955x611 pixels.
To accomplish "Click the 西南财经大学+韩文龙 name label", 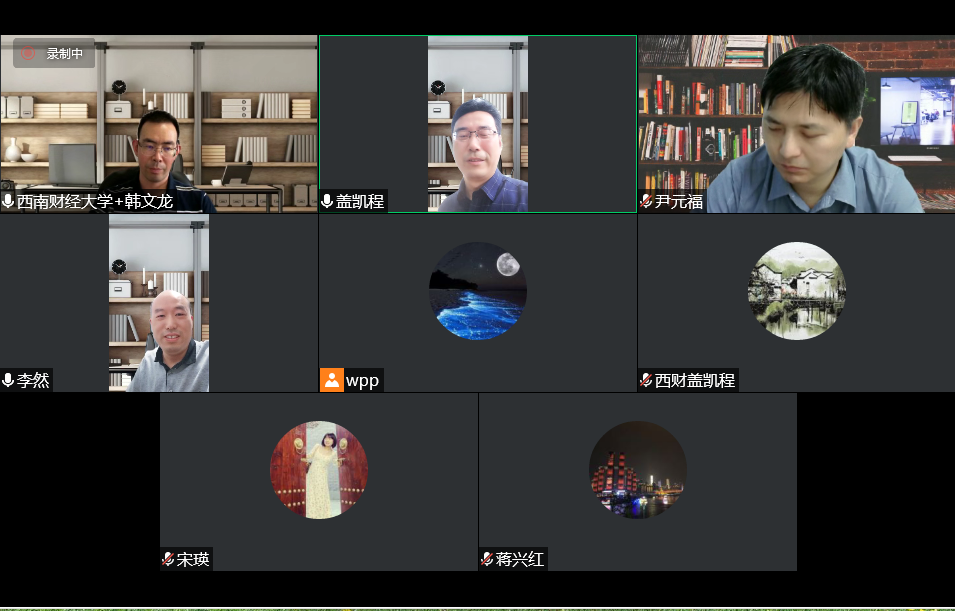I will (x=95, y=202).
